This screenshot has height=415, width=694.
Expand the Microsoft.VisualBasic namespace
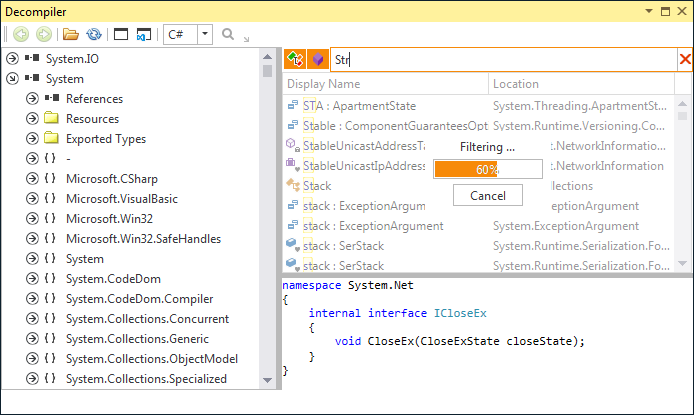tap(32, 199)
